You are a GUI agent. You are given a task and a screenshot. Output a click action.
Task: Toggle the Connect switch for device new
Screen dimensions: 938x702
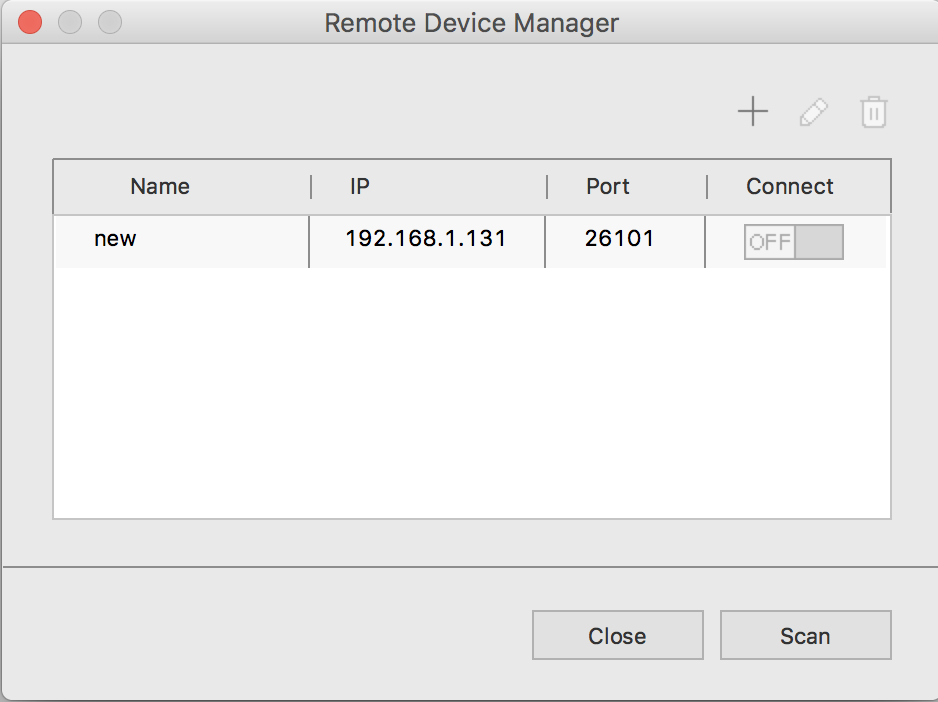coord(794,242)
